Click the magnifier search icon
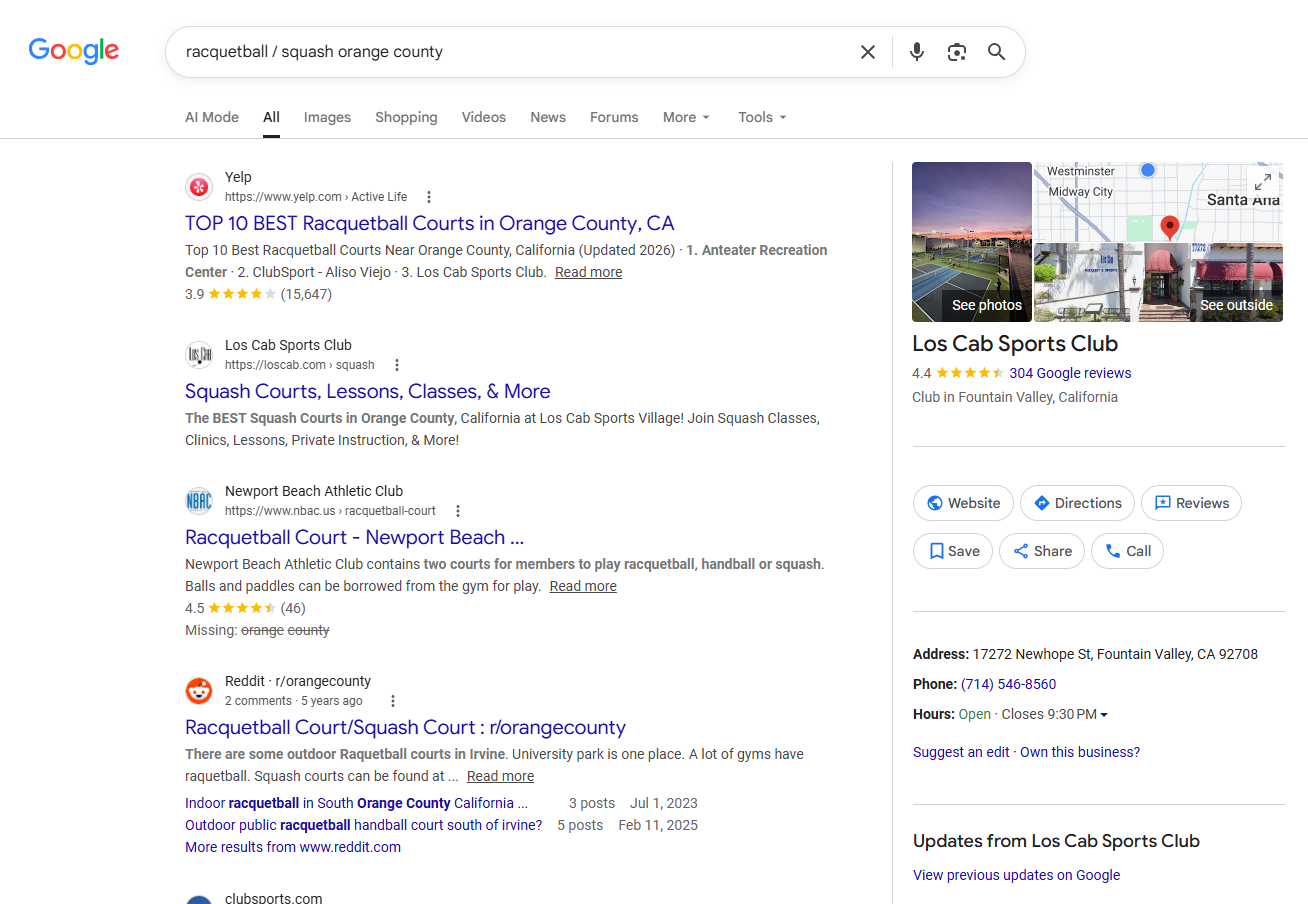 point(997,52)
